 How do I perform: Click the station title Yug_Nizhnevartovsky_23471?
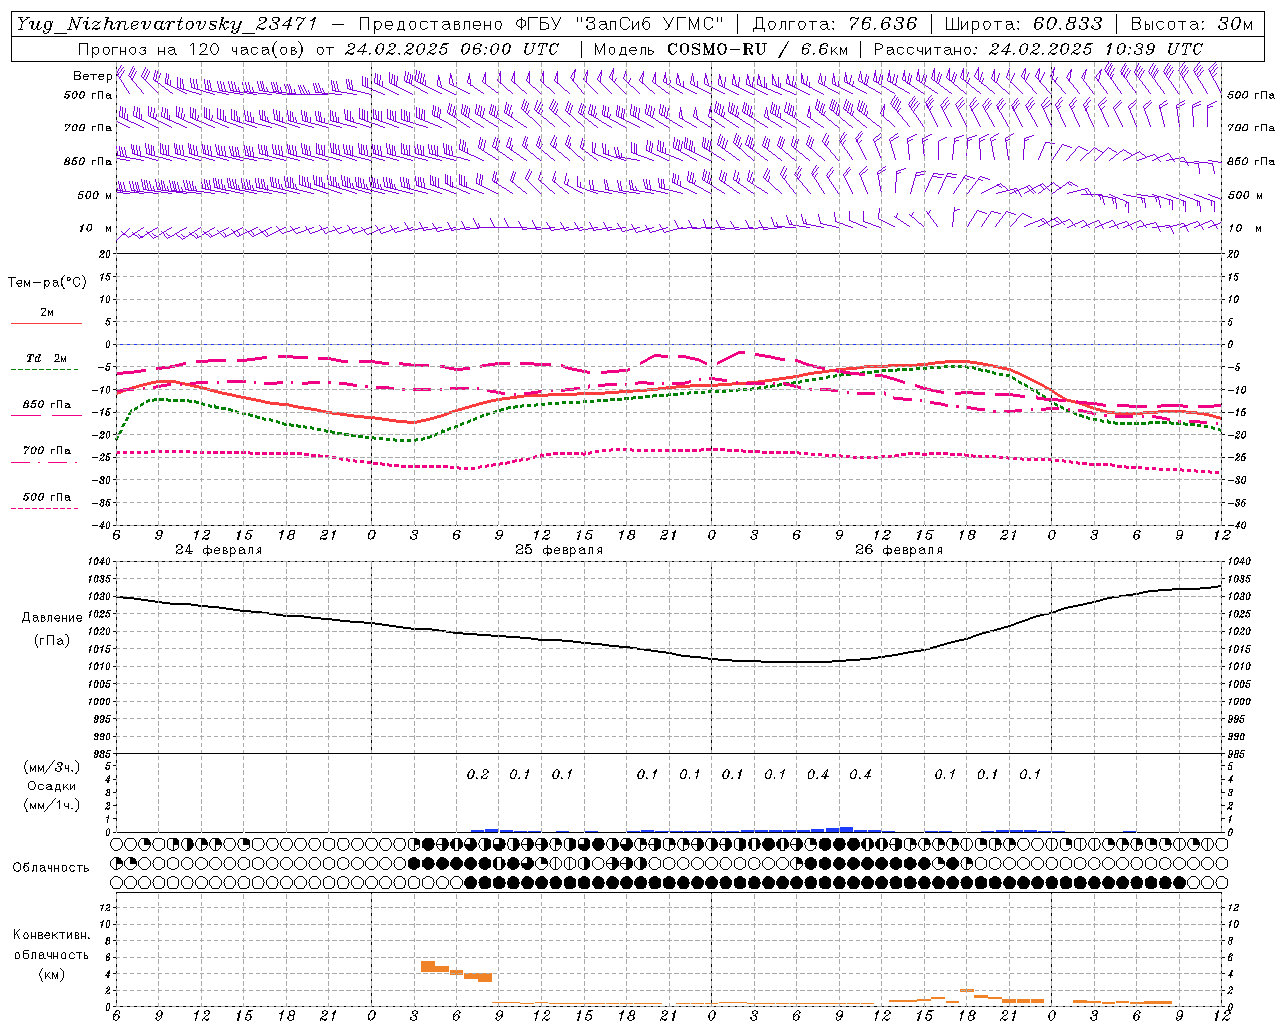pos(166,24)
